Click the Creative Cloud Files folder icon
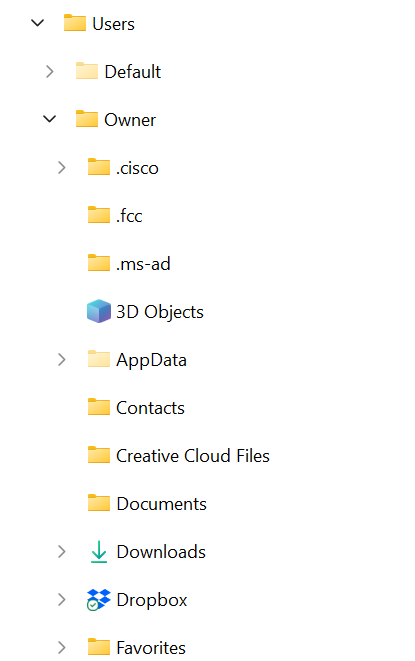This screenshot has height=661, width=415. pyautogui.click(x=99, y=455)
